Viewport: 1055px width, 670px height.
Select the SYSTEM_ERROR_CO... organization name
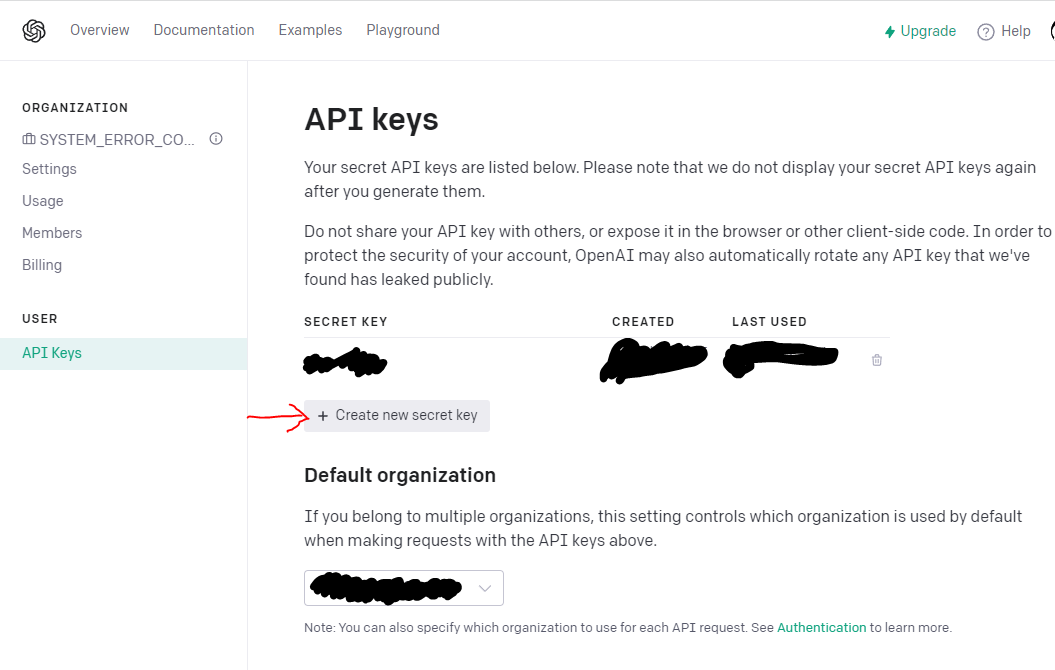click(117, 139)
